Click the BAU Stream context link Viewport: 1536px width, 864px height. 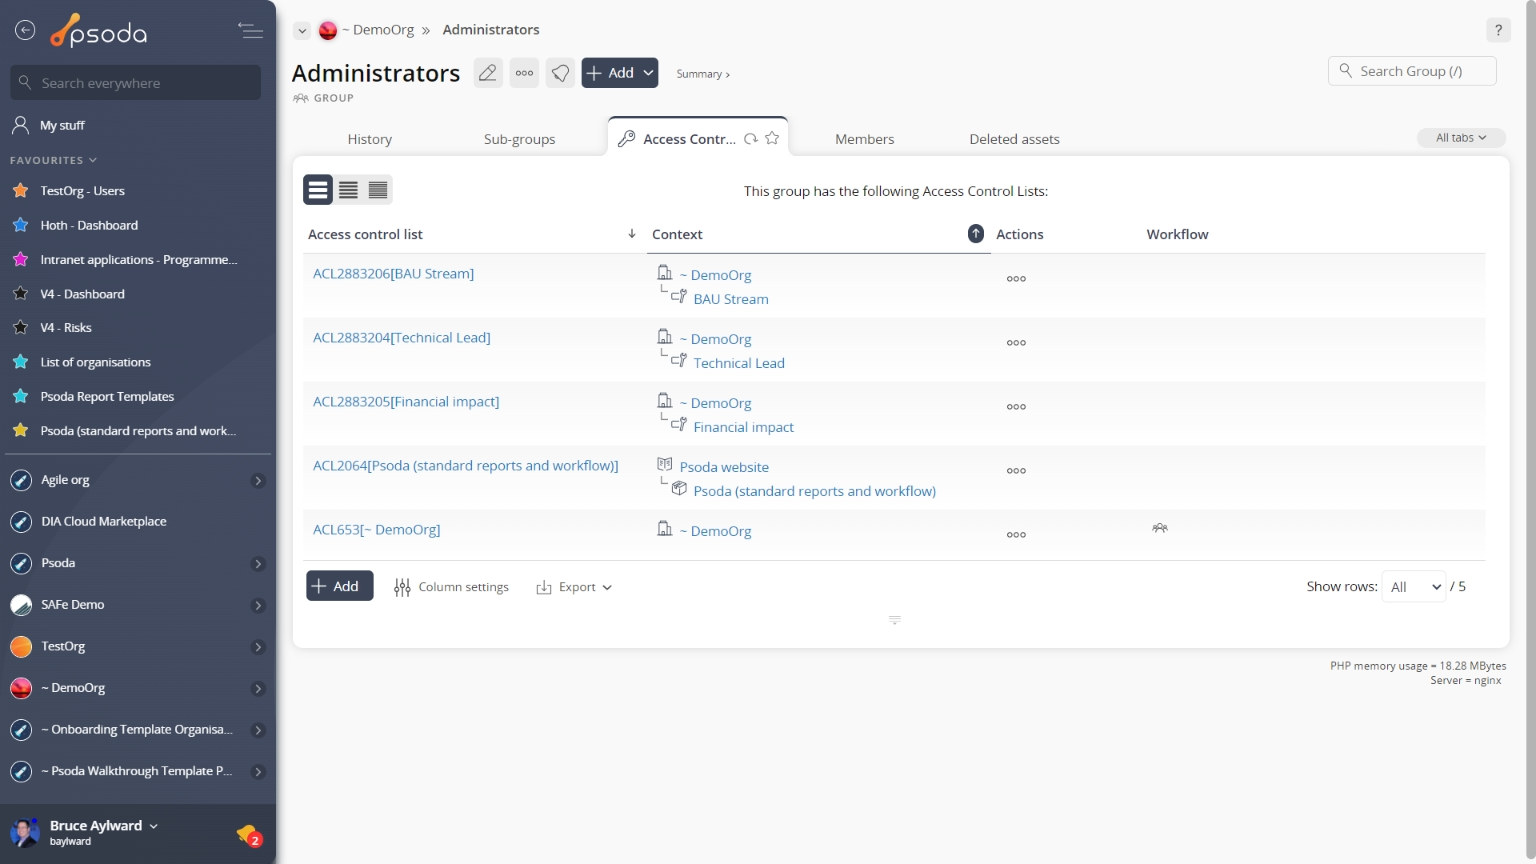731,299
